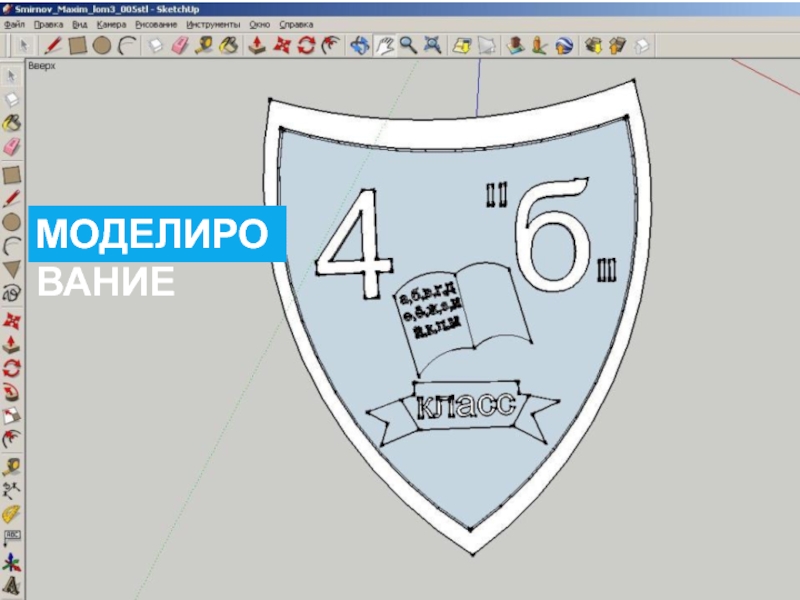Click the greyed Share Component icon
Image resolution: width=800 pixels, height=600 pixels.
pyautogui.click(x=642, y=46)
